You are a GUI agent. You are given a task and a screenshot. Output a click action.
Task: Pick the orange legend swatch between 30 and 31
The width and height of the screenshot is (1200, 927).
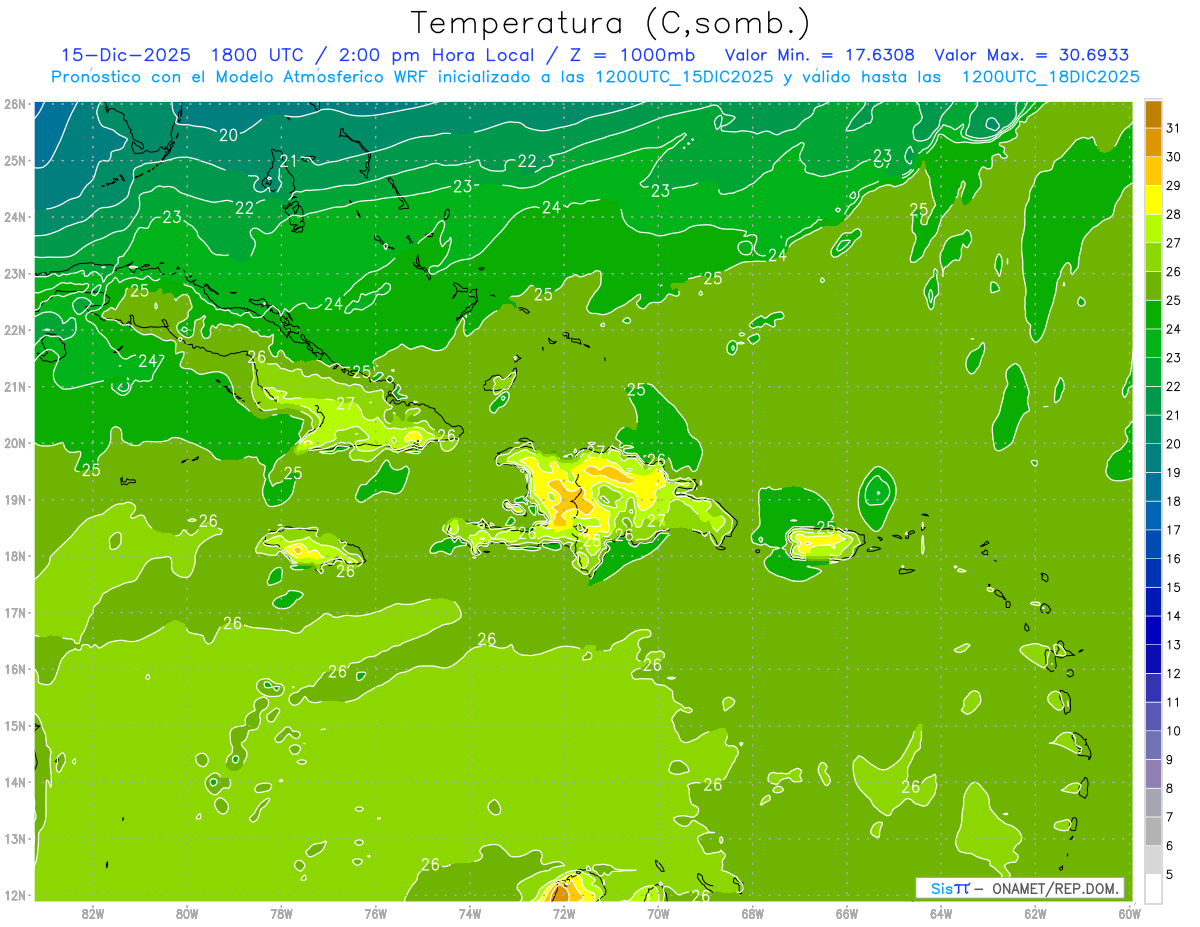coord(1153,142)
